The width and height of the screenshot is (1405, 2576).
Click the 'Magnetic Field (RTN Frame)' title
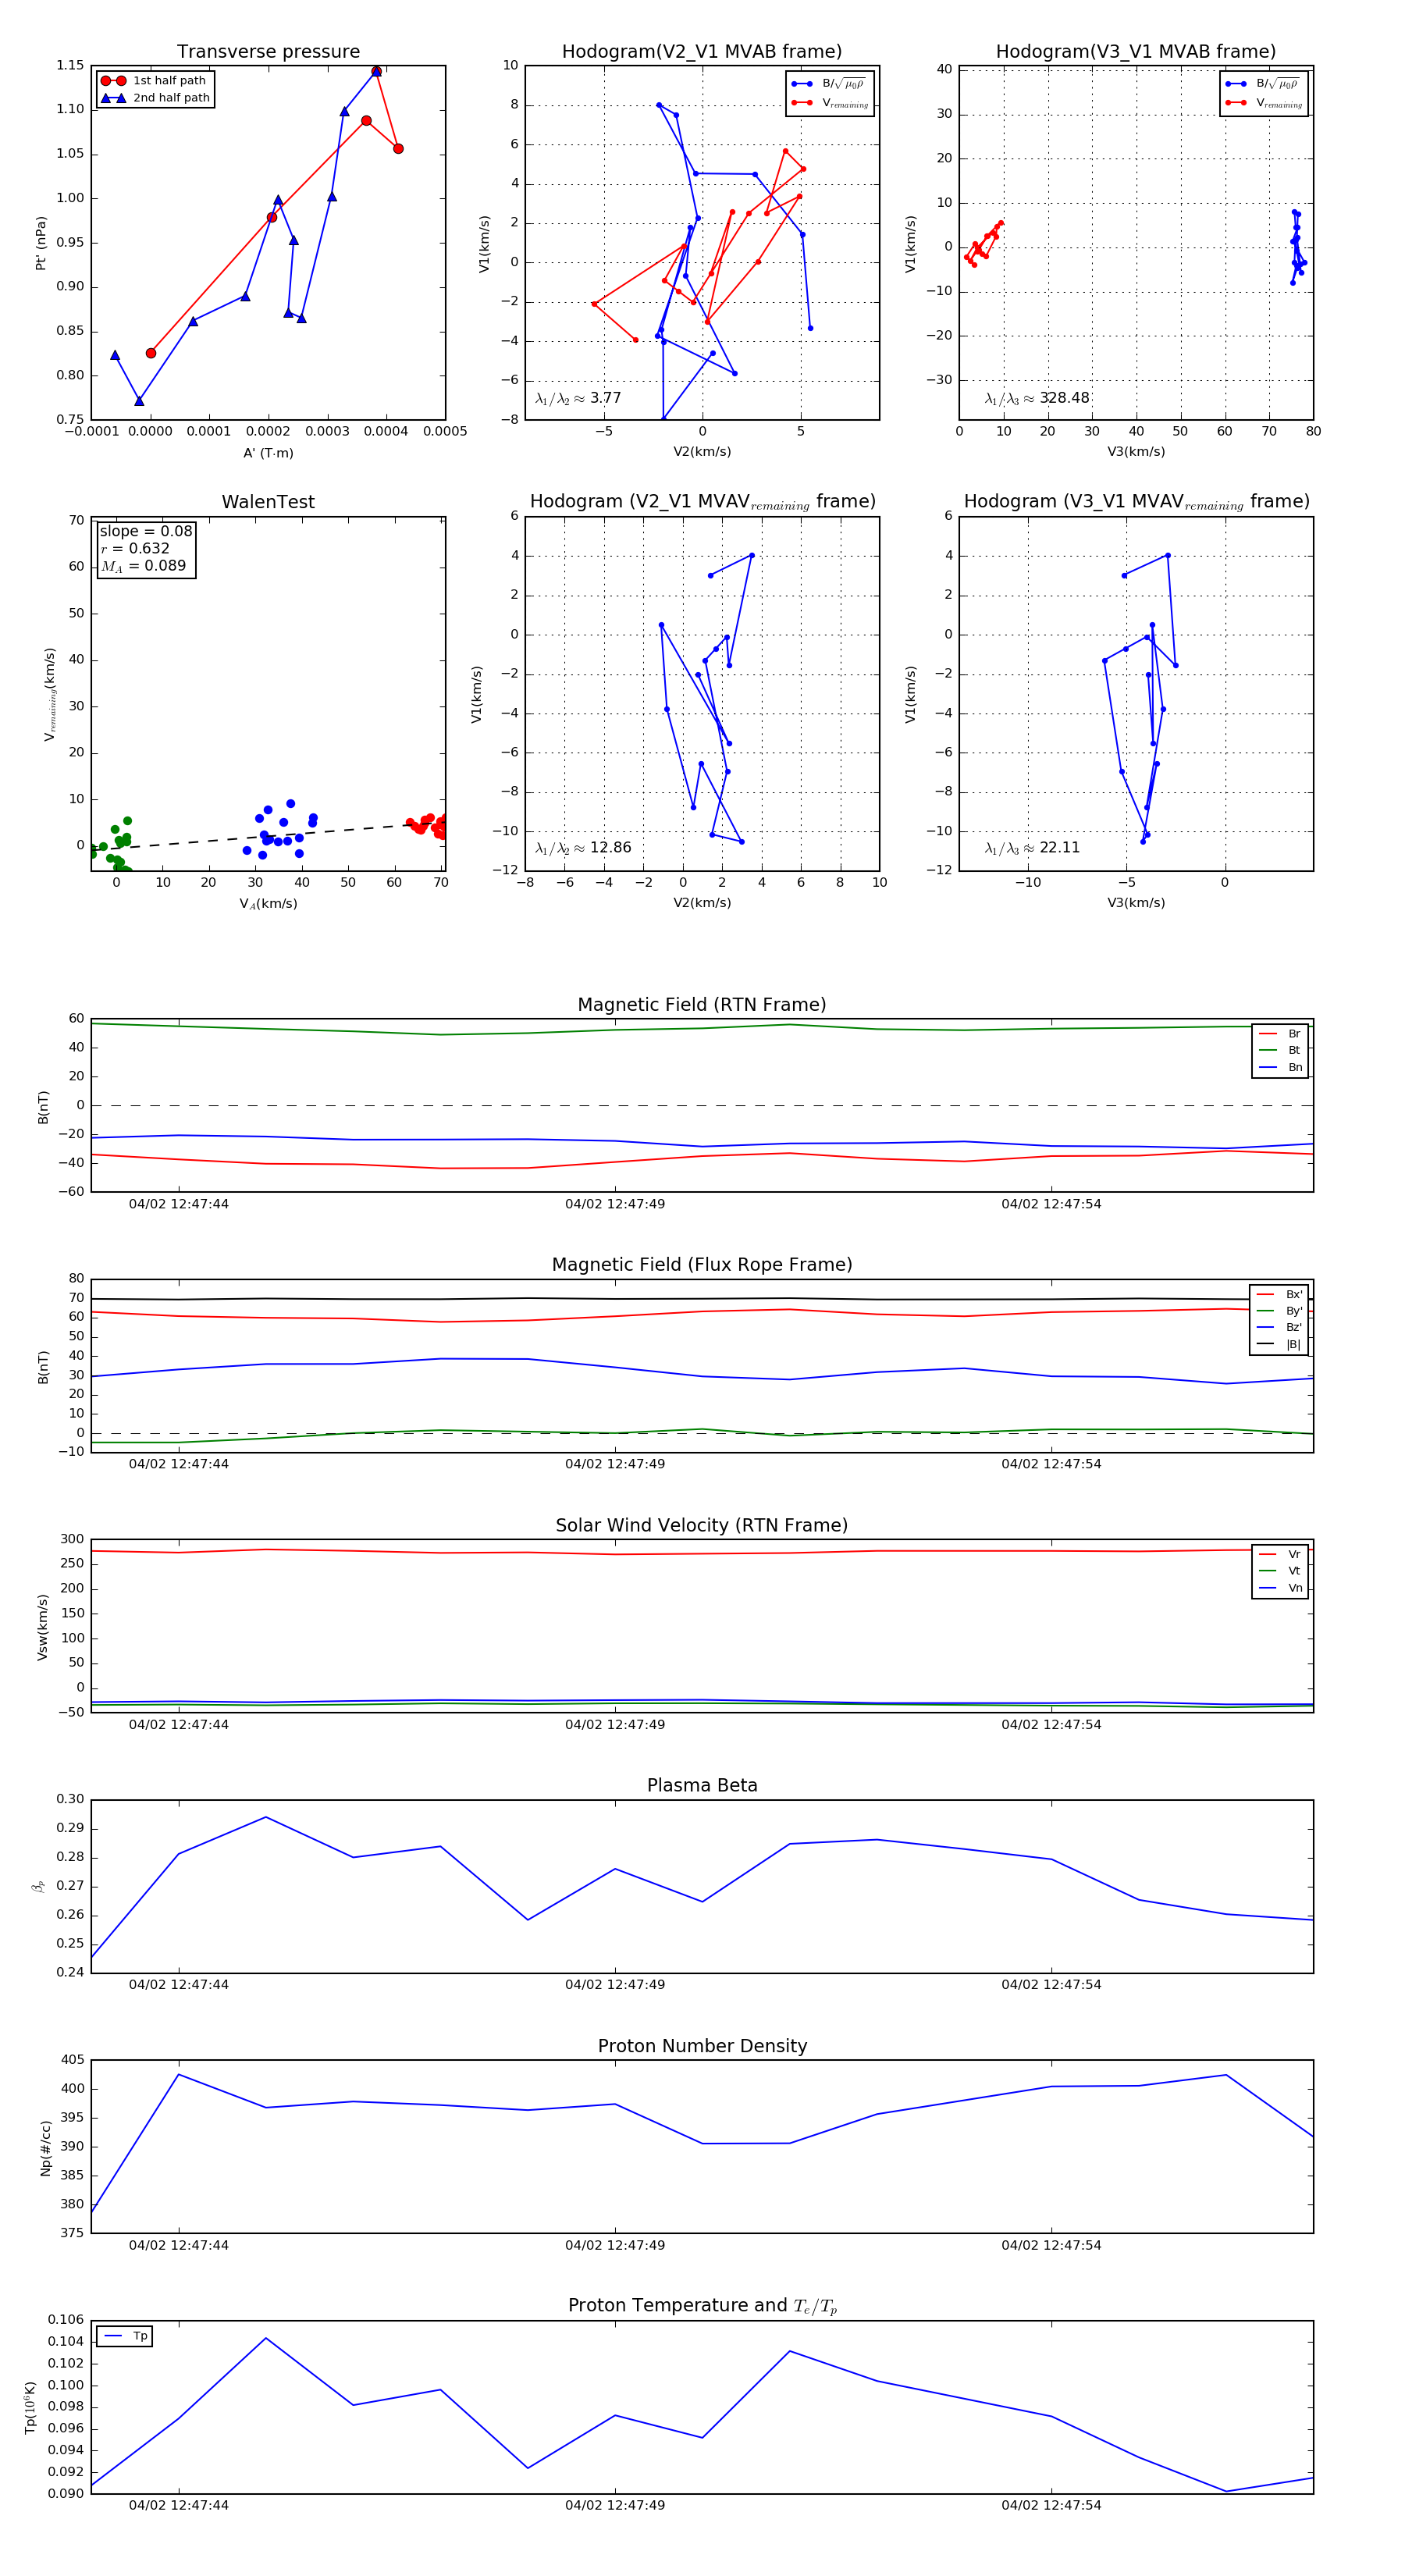(702, 1005)
